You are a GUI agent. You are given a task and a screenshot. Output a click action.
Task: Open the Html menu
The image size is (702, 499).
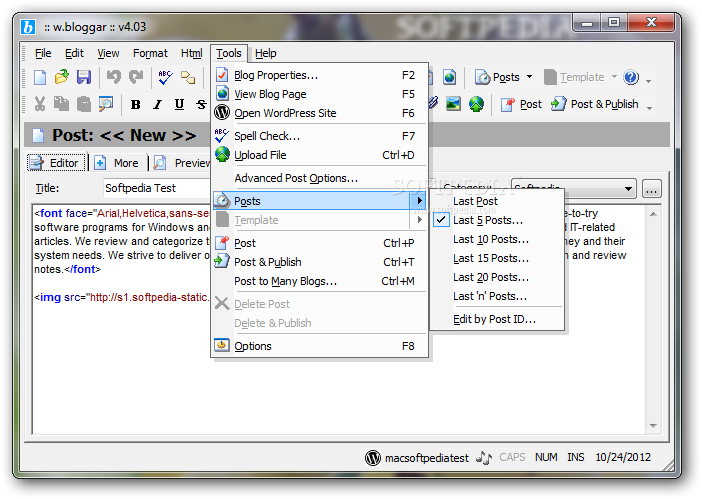192,53
